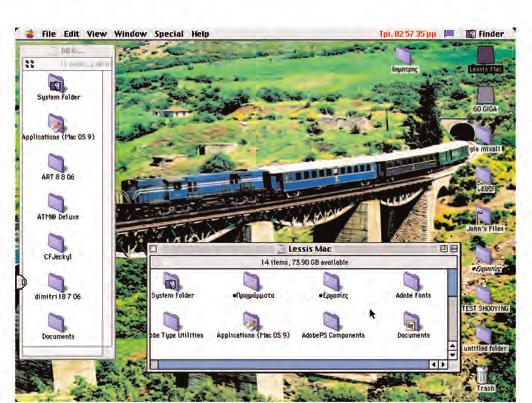Select System Folder in the left window
The image size is (532, 403).
58,87
